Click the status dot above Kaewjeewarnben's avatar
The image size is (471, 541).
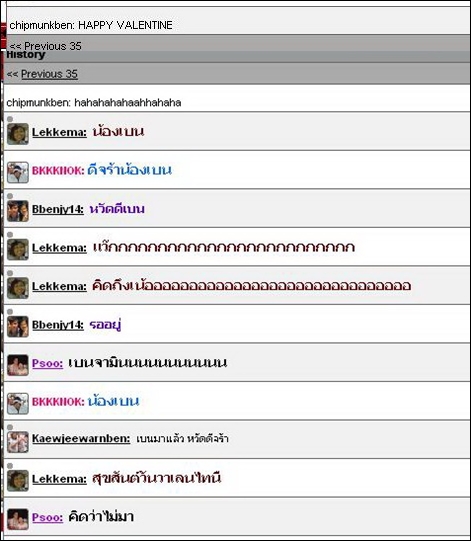tap(10, 427)
